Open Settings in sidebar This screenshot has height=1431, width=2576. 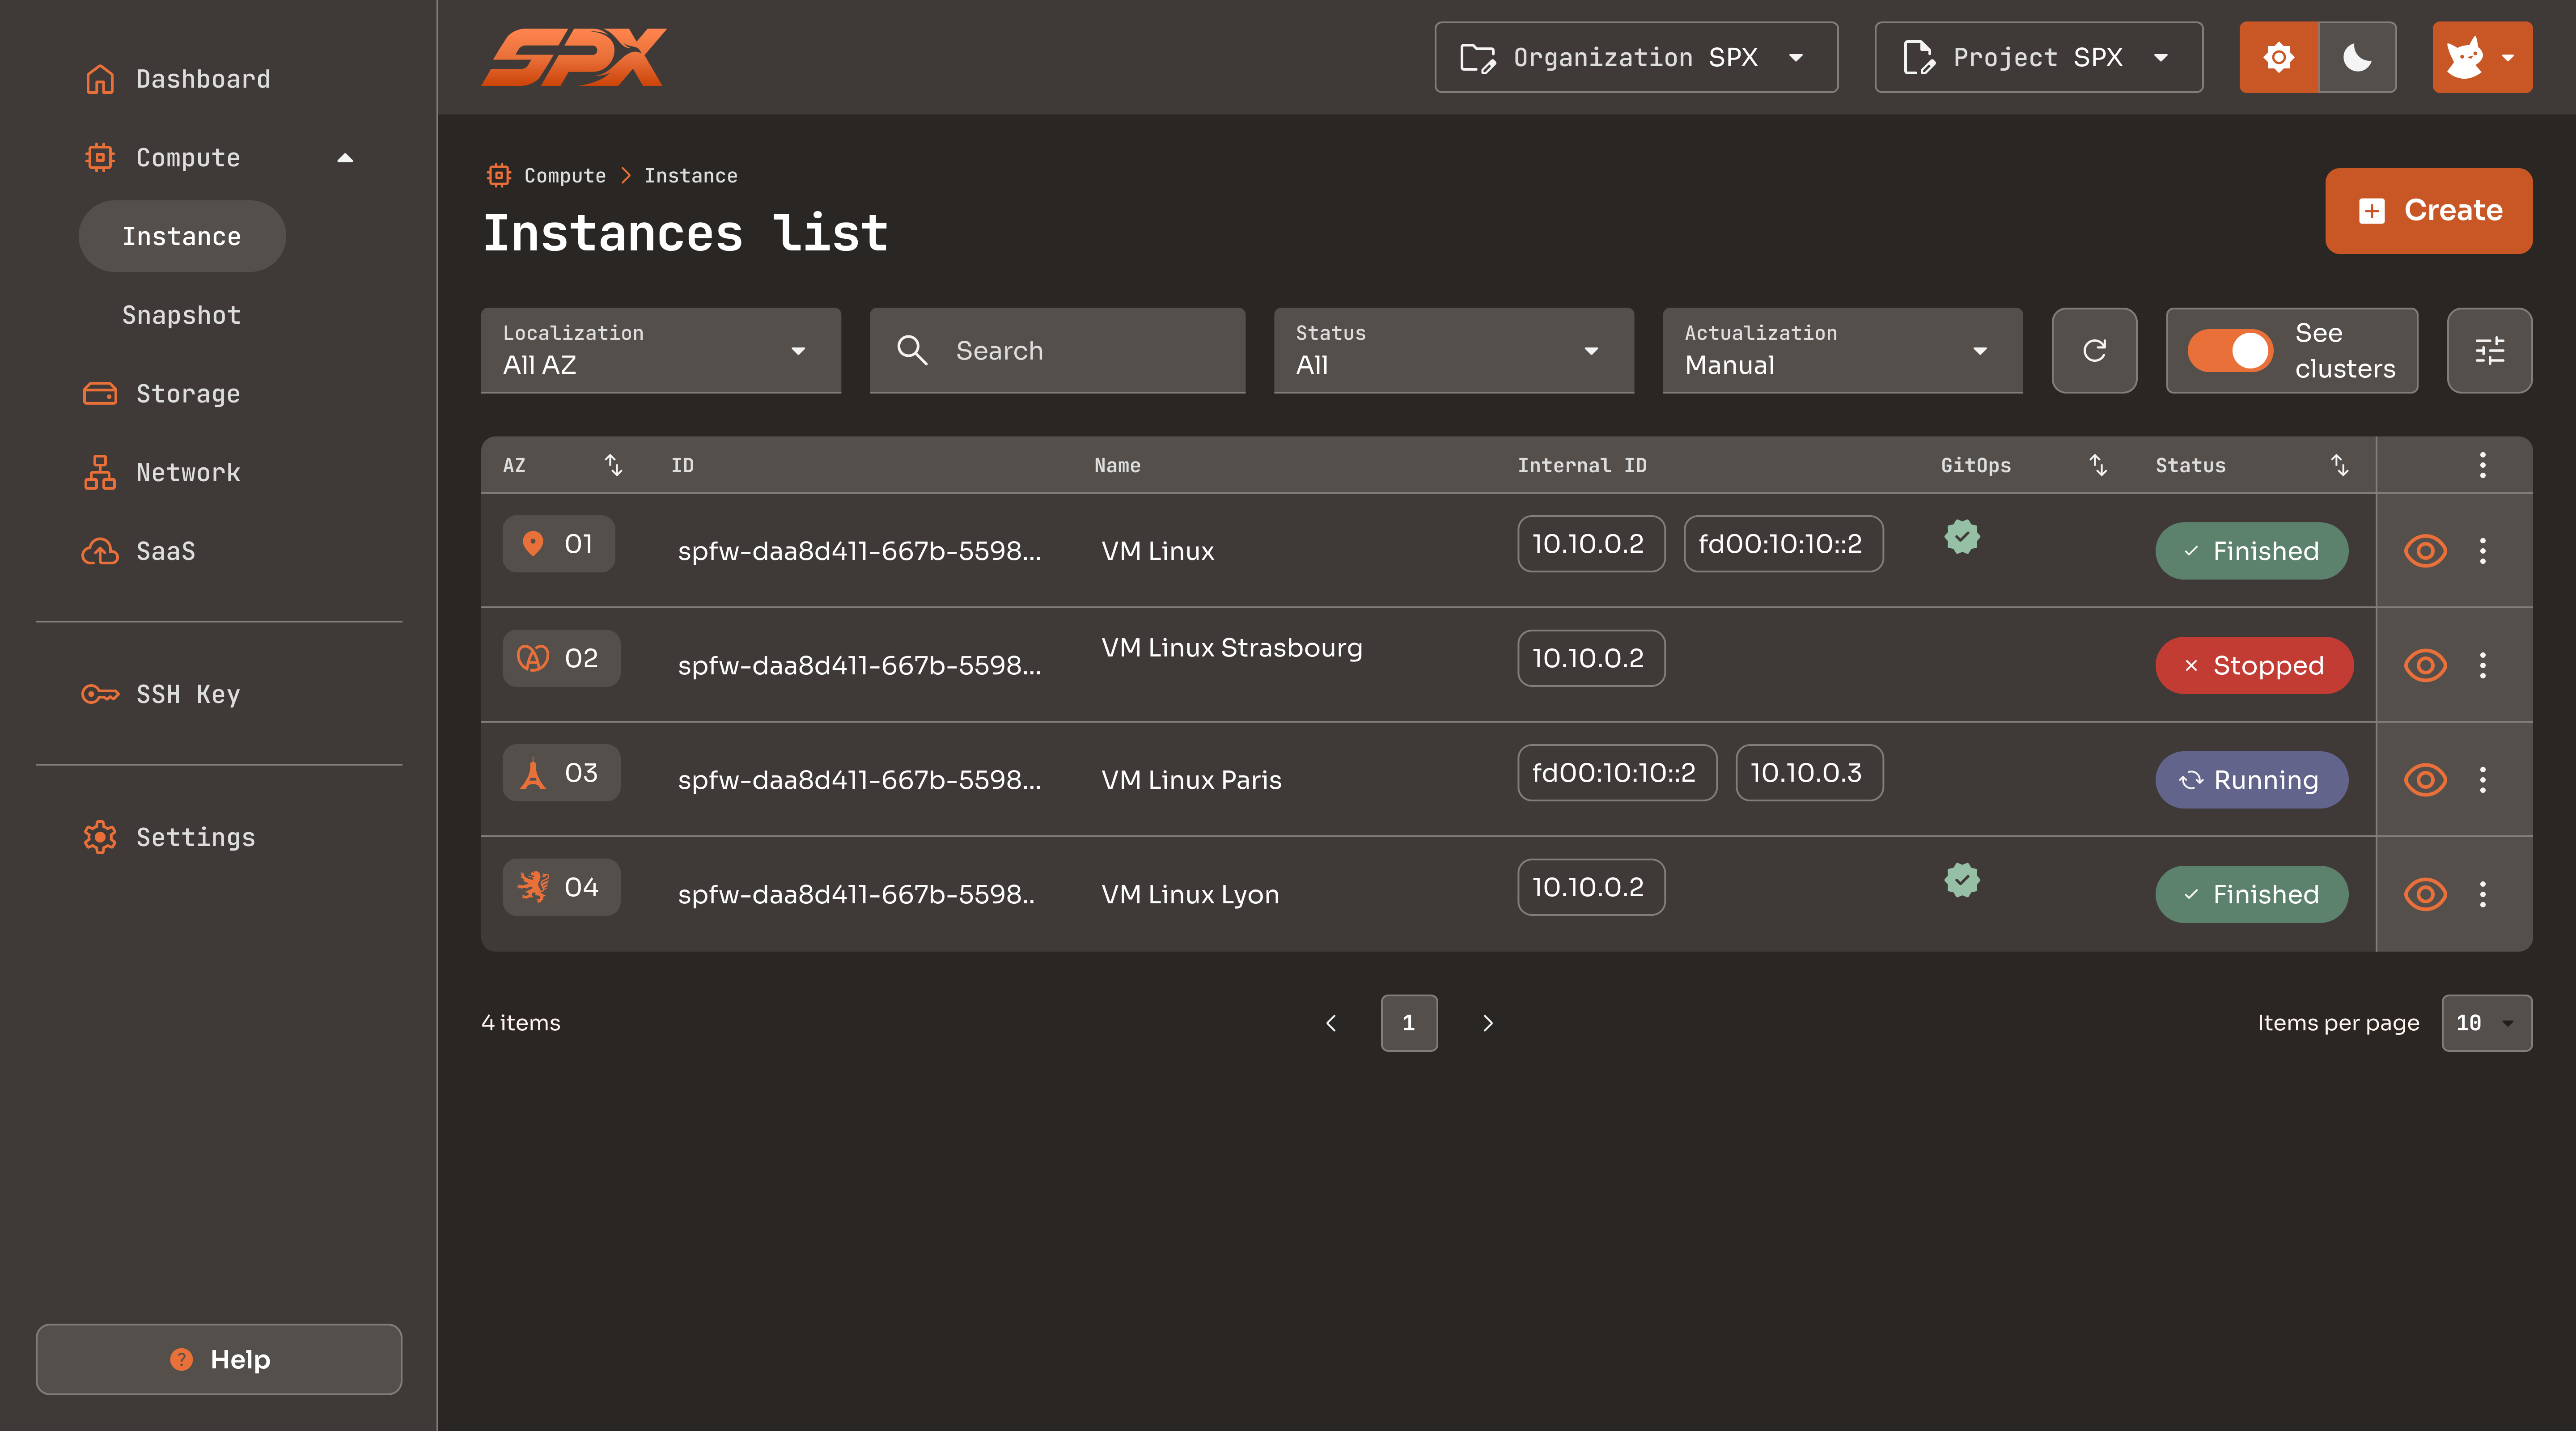(x=195, y=837)
